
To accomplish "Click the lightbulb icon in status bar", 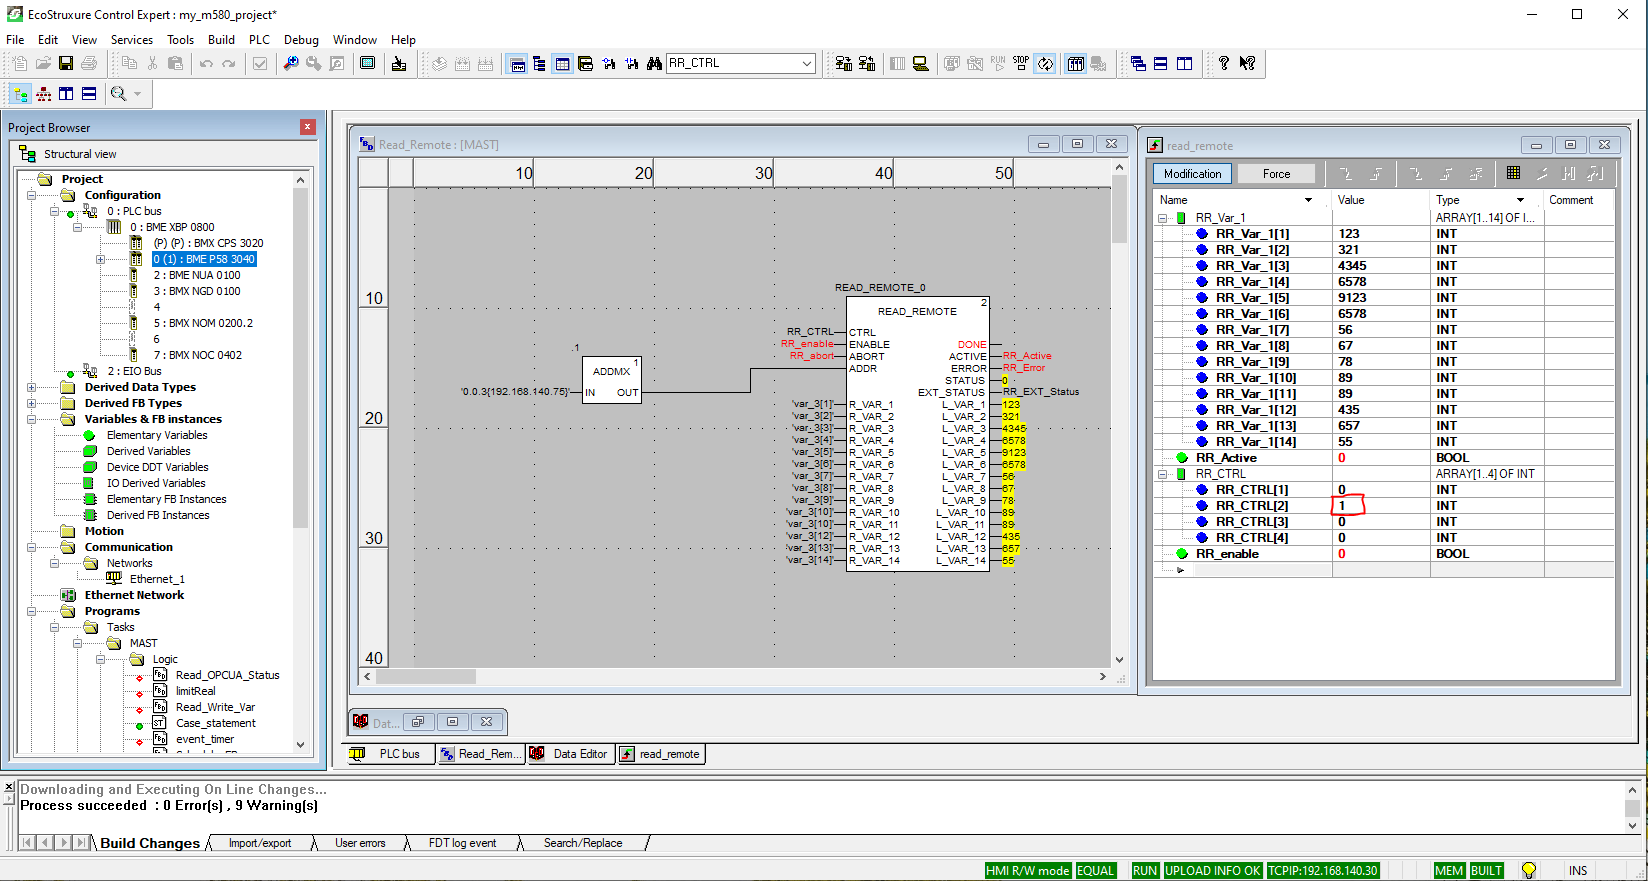I will point(1528,870).
